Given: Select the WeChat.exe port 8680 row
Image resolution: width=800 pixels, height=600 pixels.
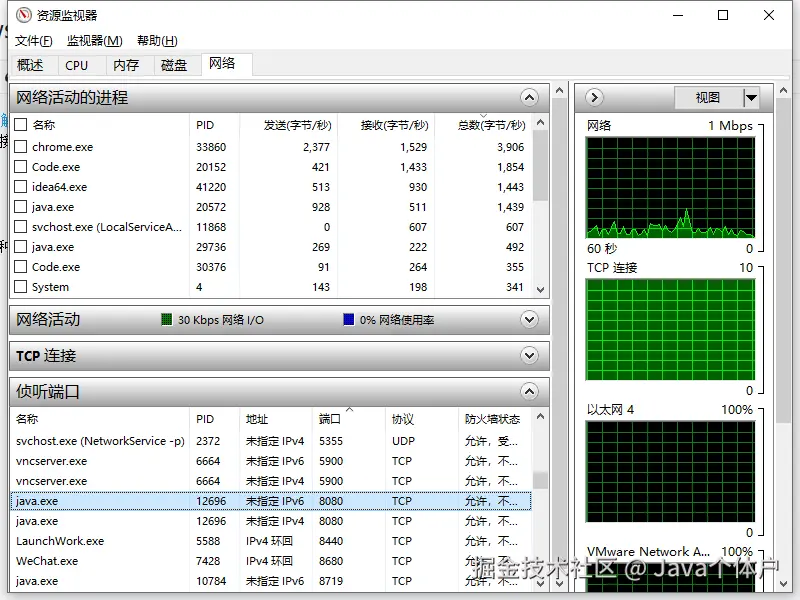Looking at the screenshot, I should click(271, 561).
